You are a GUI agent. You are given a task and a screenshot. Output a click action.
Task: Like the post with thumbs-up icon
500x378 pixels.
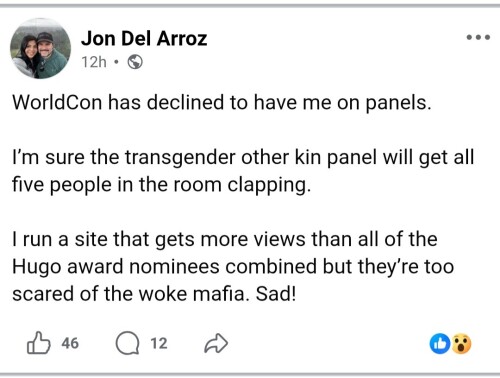pos(39,343)
